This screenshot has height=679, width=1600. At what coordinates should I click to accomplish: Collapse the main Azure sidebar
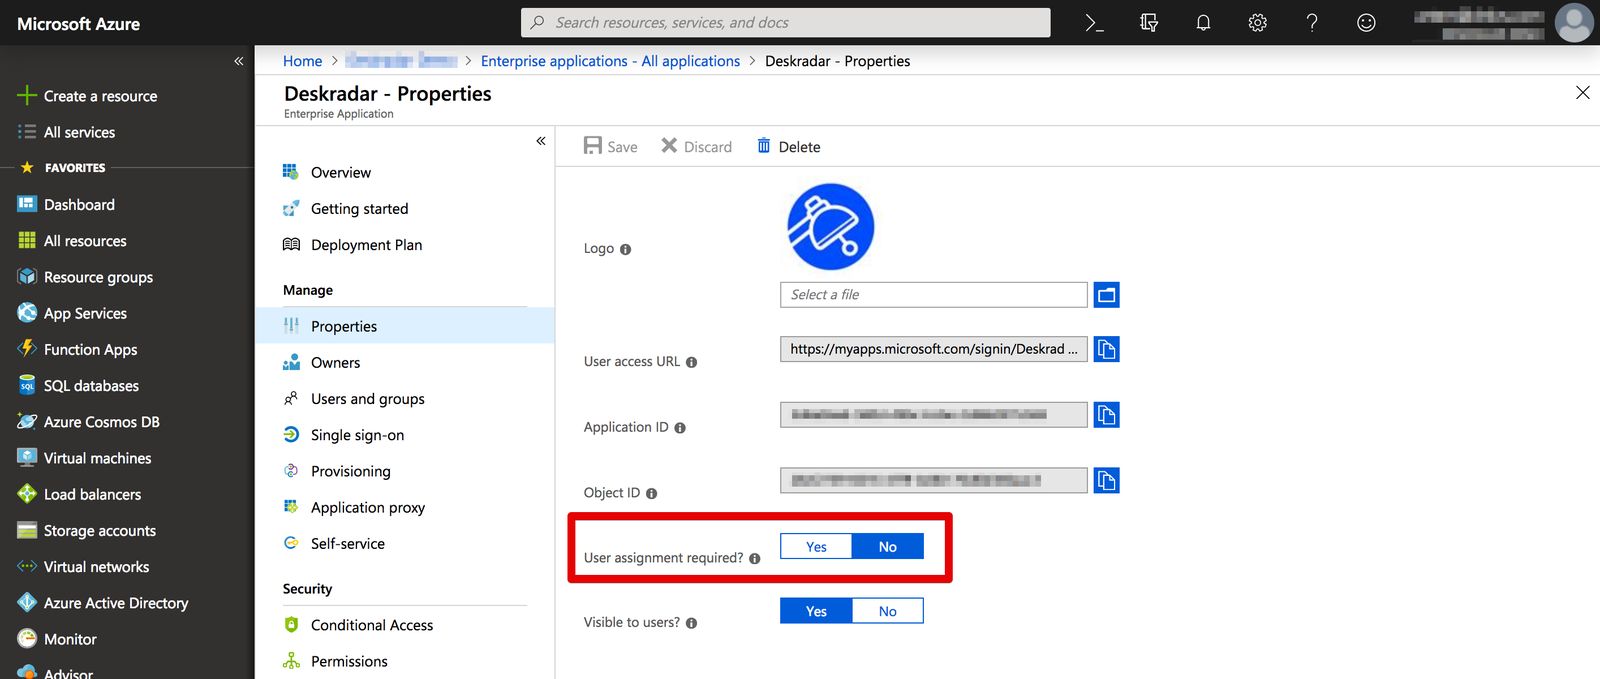point(239,61)
